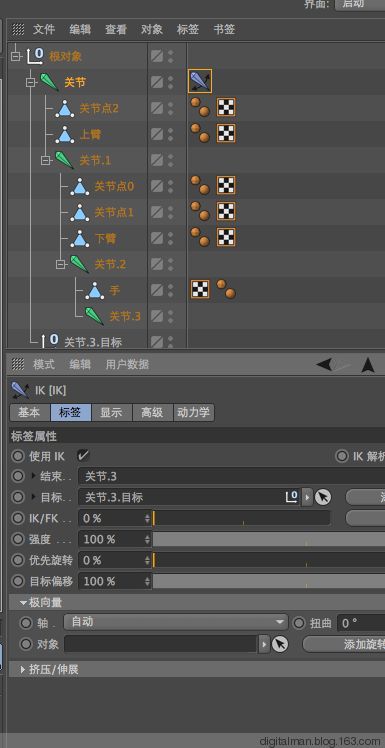Select the sphere tag icon on 关节点0
Screen dimensions: 385x748
[x=200, y=185]
